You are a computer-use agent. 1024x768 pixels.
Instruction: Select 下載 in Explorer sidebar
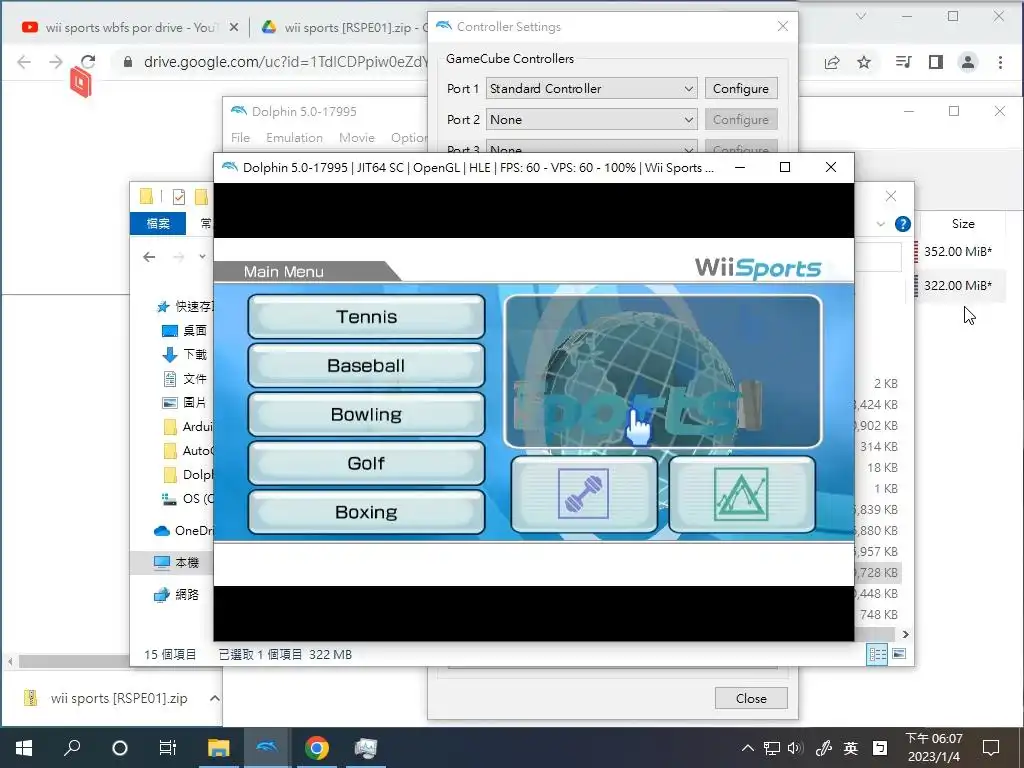184,355
